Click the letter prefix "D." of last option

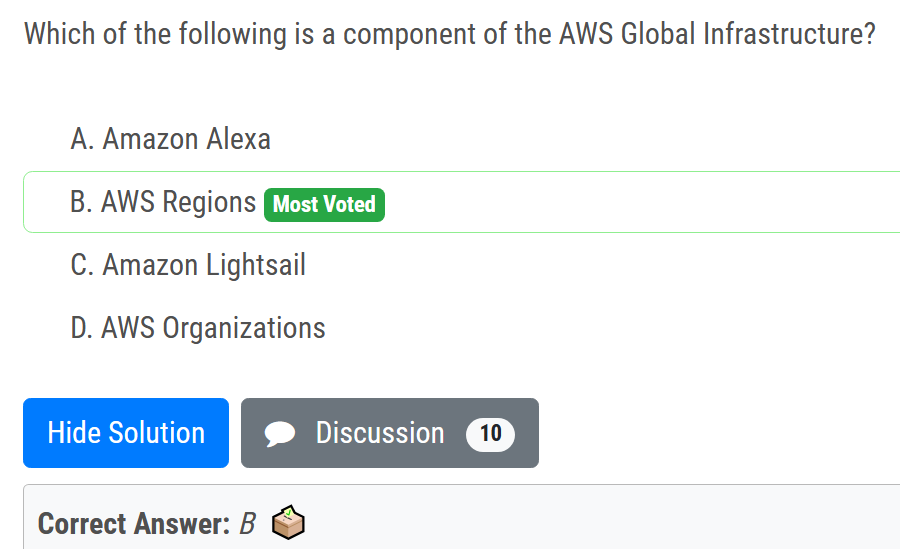point(82,328)
